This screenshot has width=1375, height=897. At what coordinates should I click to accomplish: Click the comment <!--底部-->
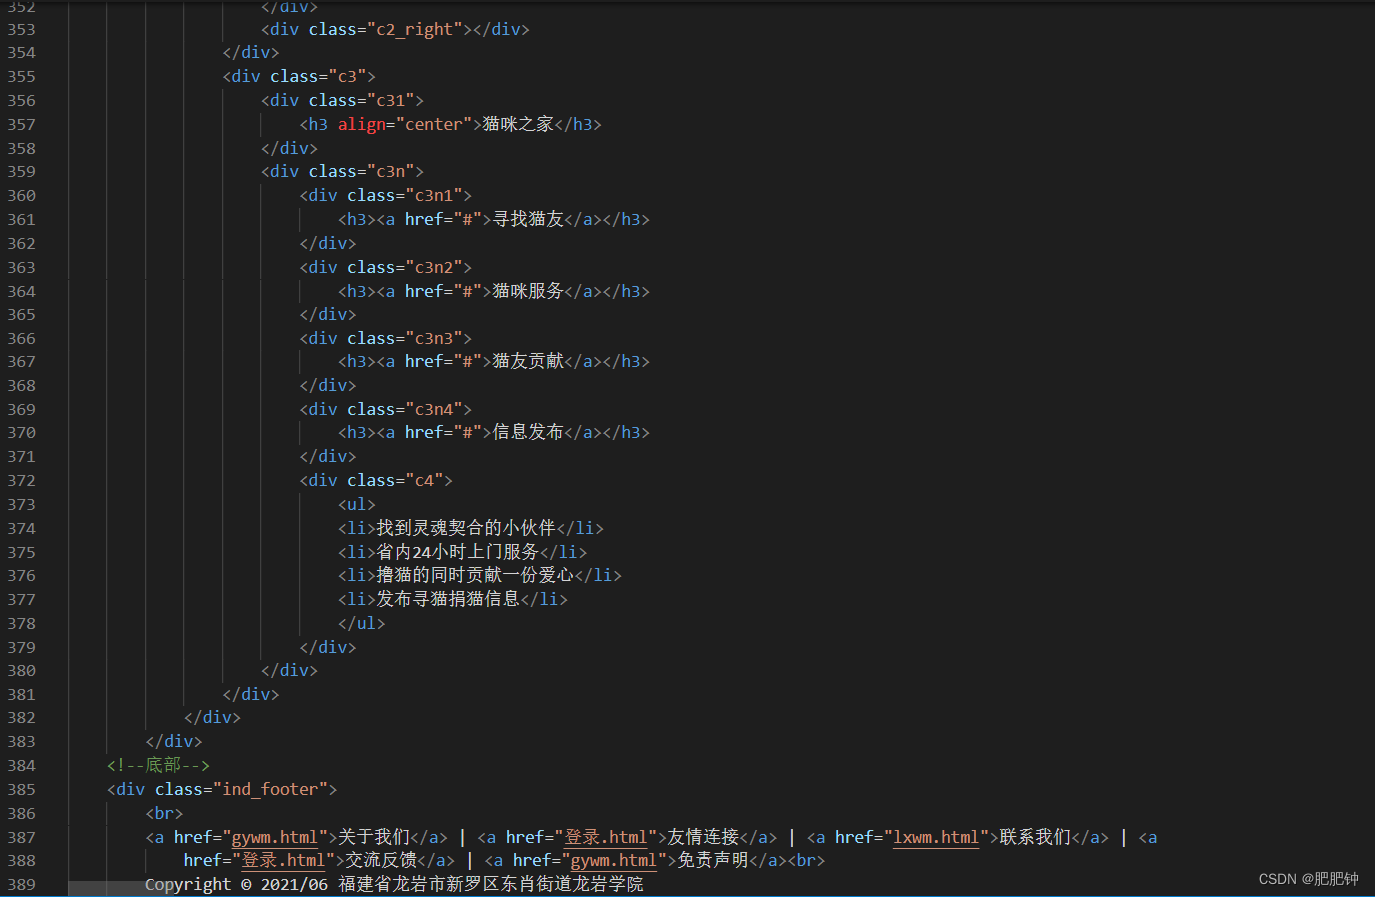tap(158, 765)
